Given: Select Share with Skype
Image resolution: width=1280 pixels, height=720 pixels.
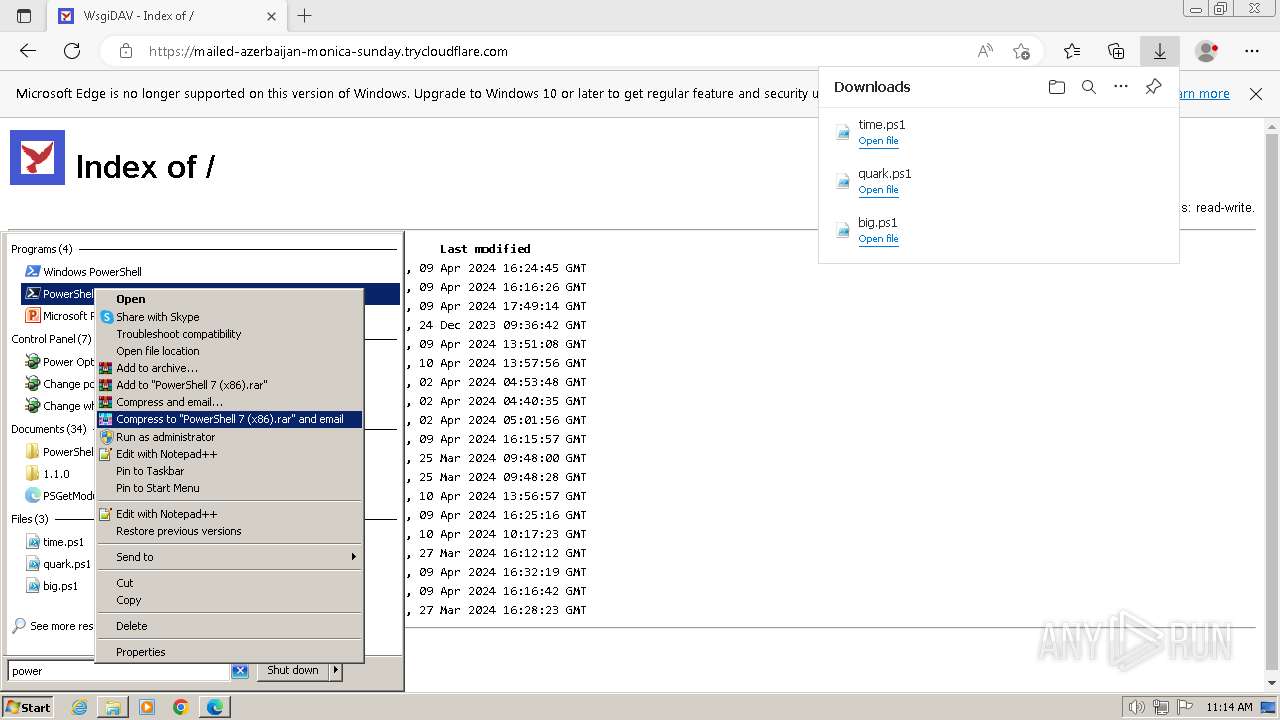Looking at the screenshot, I should point(229,317).
